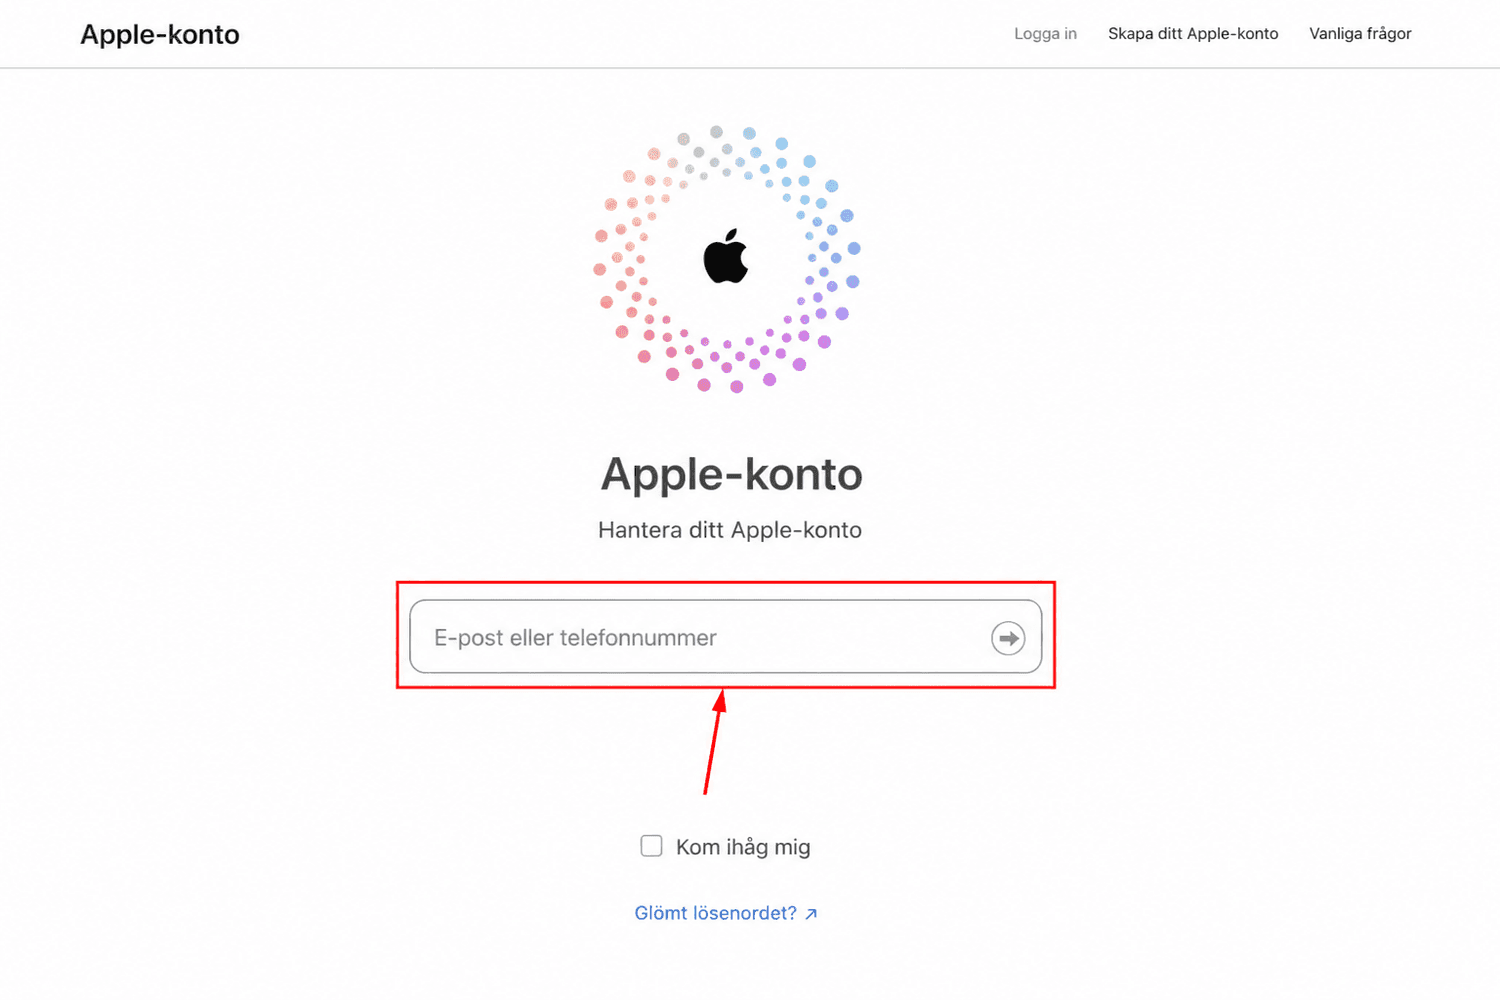Screen dimensions: 1500x1000
Task: Click the Apple logo inside the dotted ring
Action: click(x=726, y=256)
